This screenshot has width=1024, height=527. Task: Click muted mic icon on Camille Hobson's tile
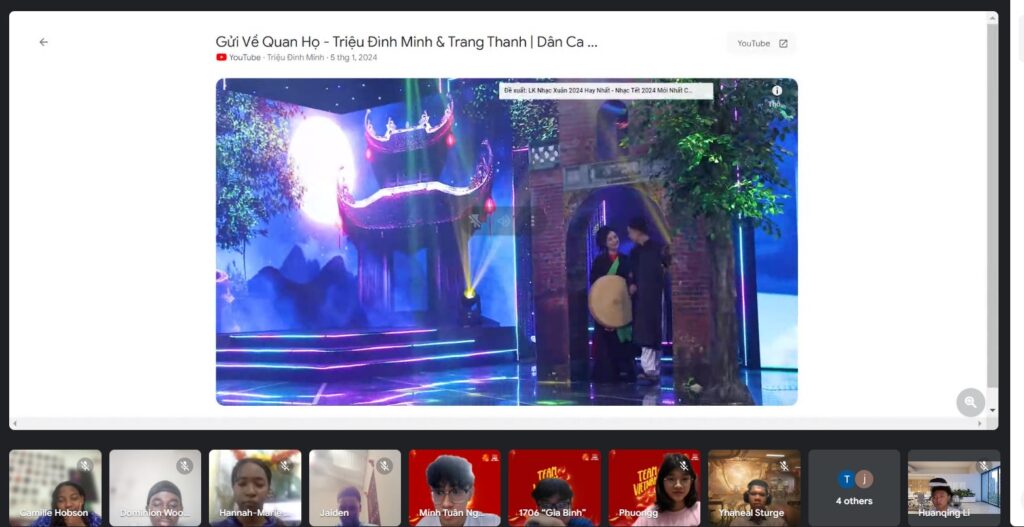point(85,466)
